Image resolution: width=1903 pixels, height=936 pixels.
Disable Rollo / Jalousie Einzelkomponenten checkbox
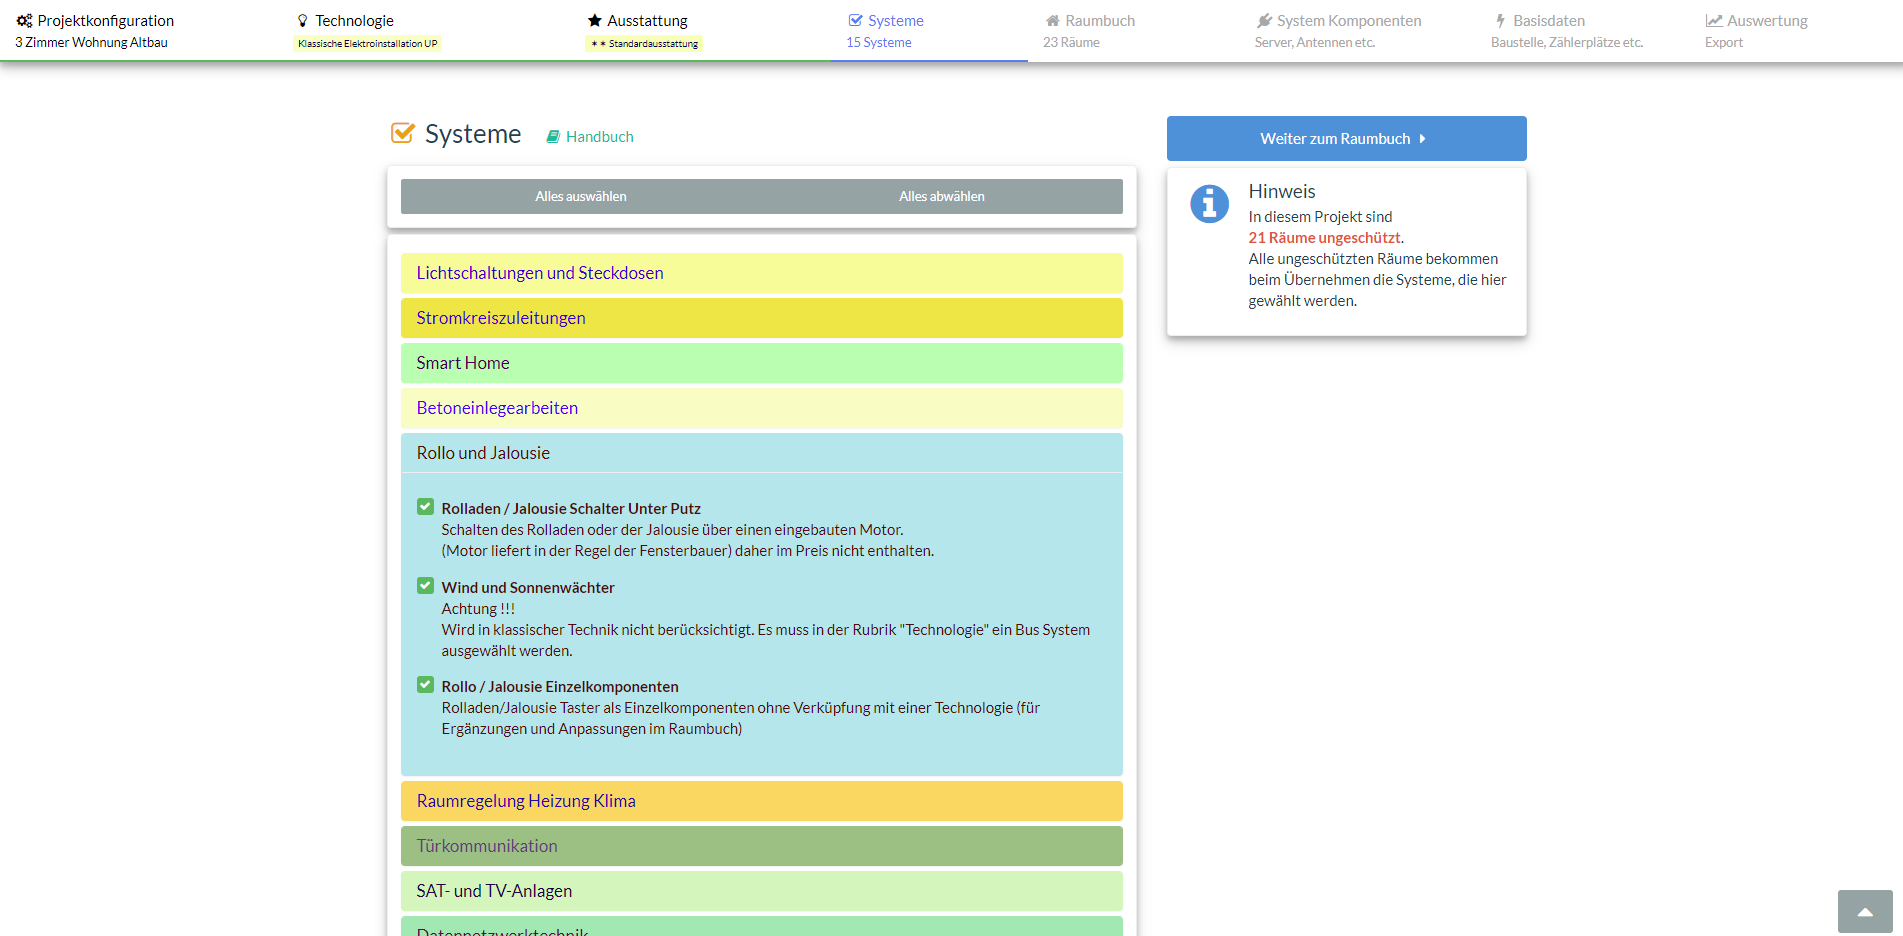426,685
